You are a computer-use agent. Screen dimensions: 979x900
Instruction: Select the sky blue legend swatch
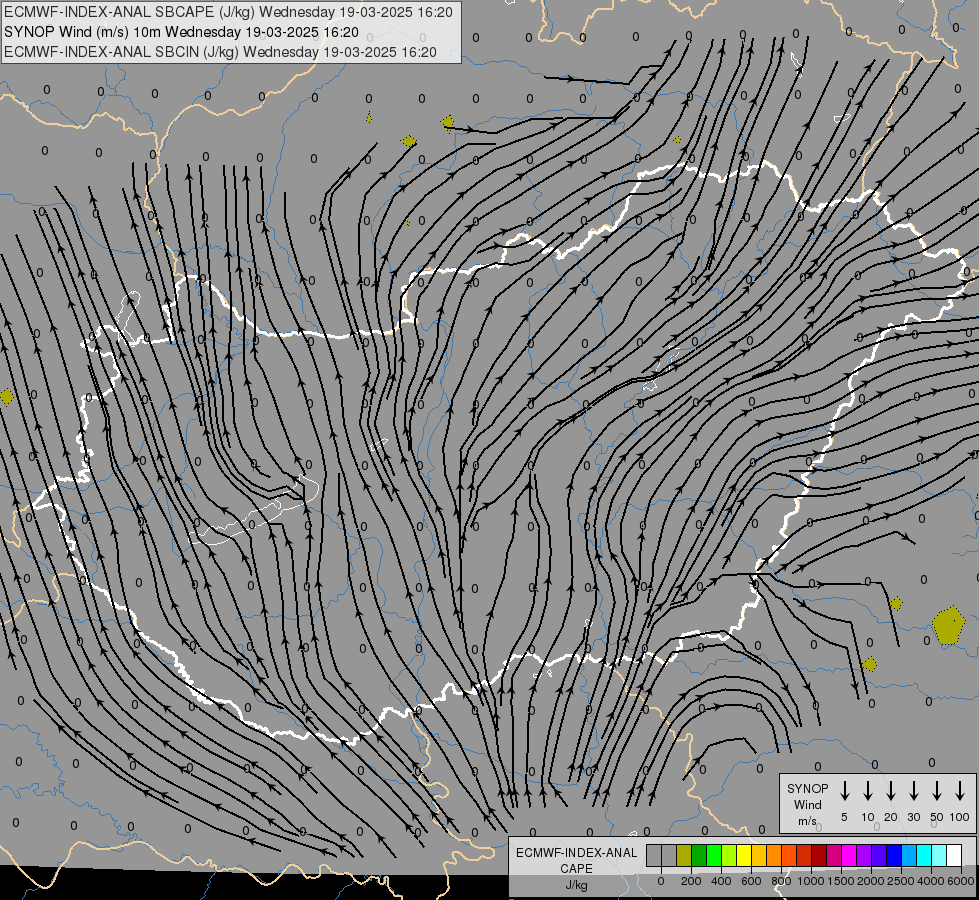[x=908, y=855]
